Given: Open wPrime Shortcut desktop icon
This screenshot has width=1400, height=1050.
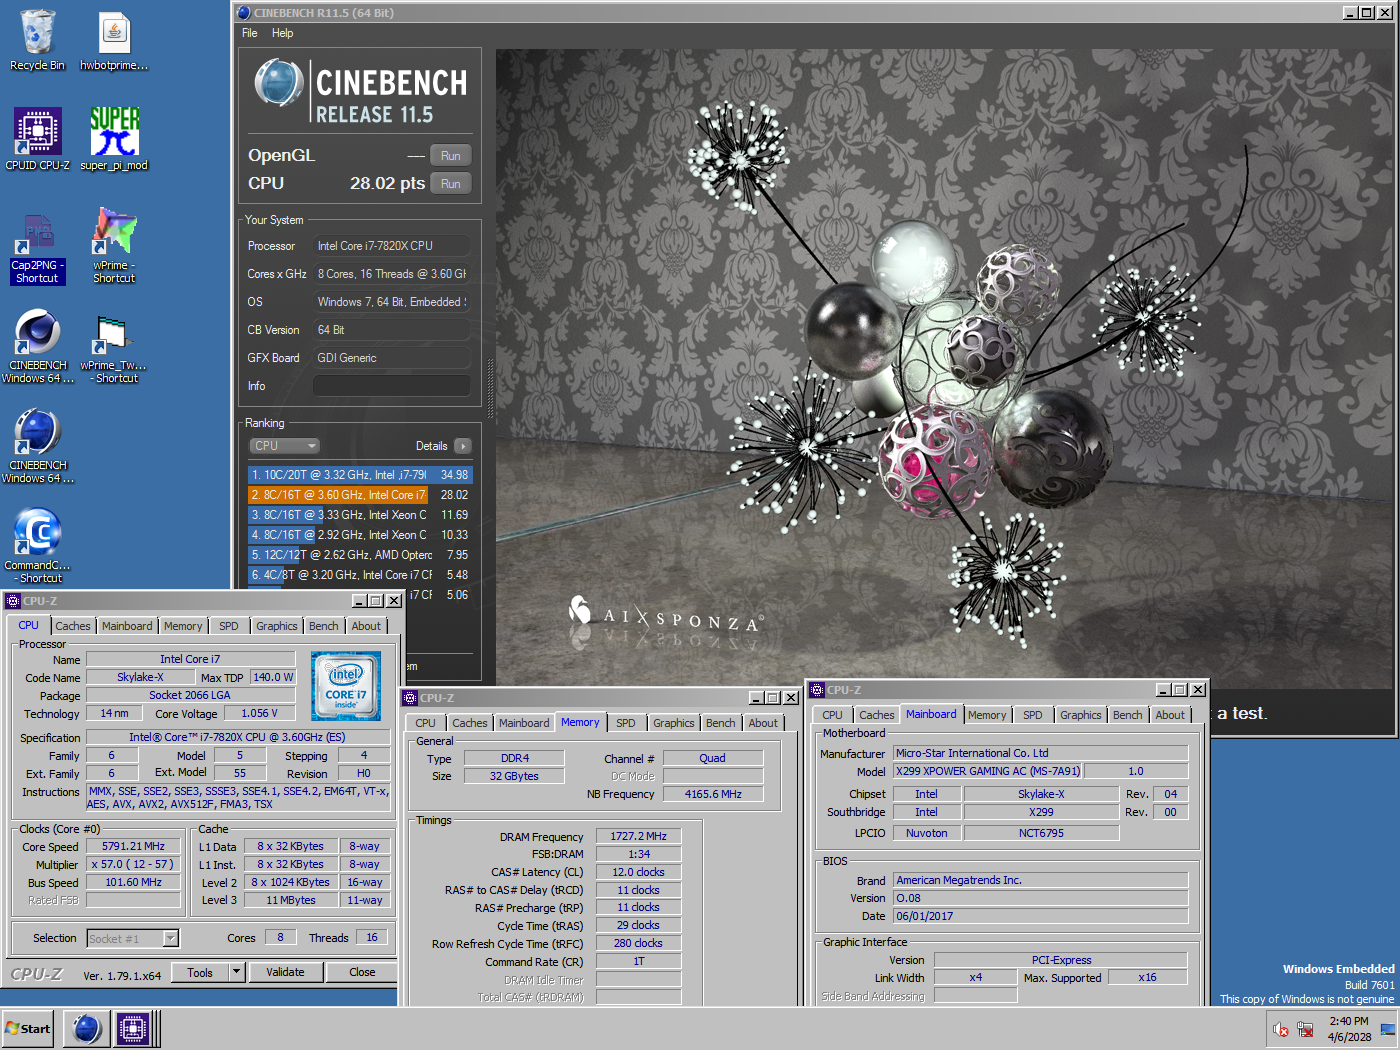Looking at the screenshot, I should [114, 246].
